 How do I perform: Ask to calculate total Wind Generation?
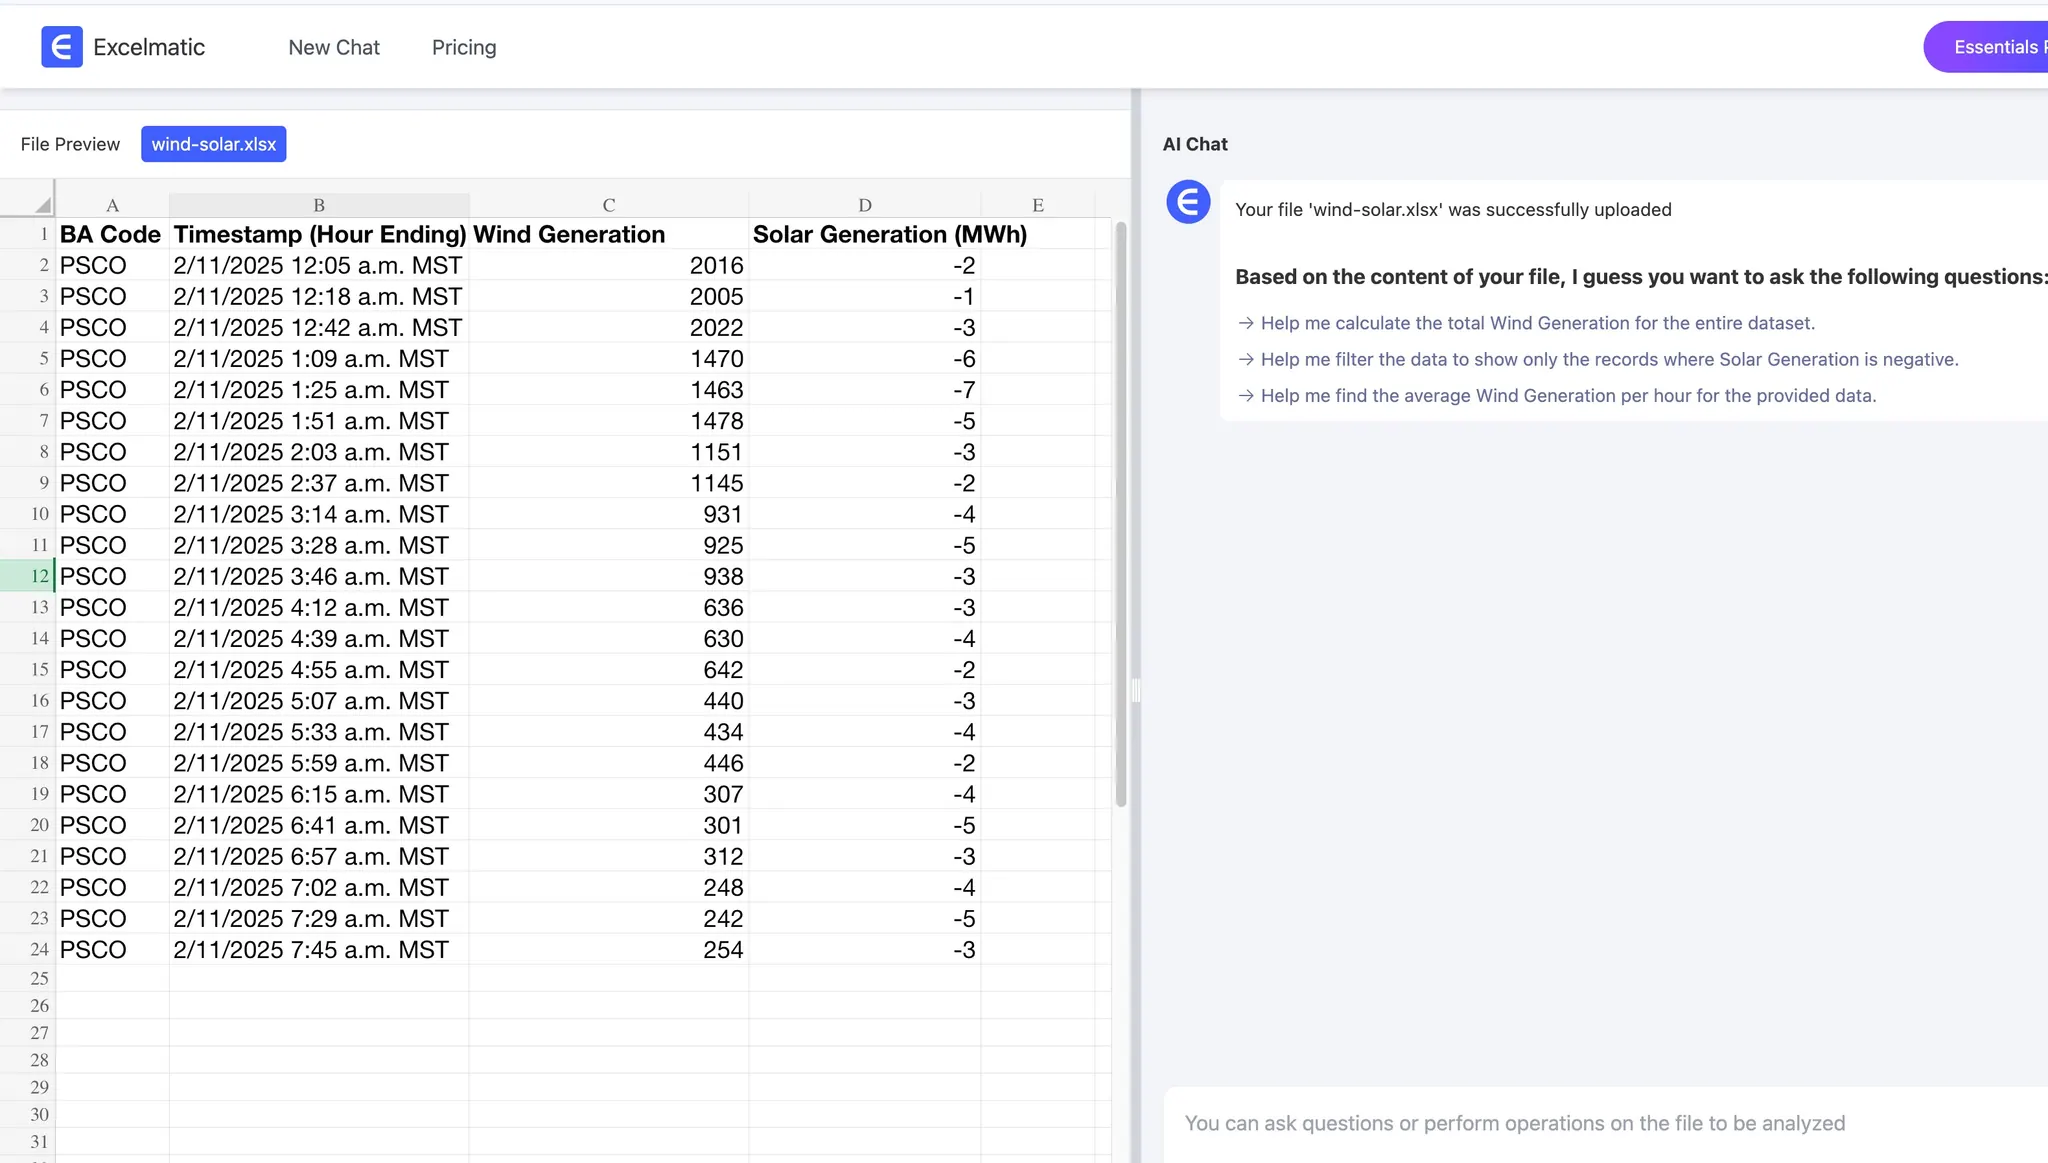(x=1537, y=323)
